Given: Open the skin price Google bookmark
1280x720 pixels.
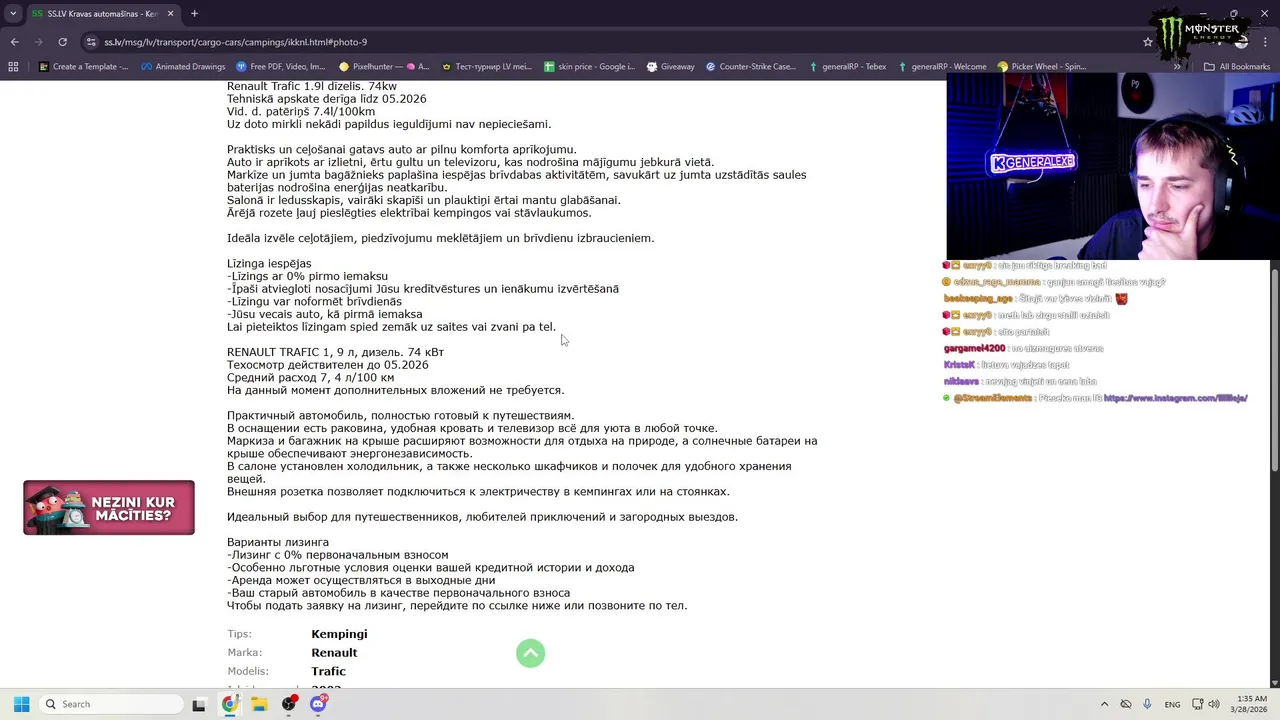Looking at the screenshot, I should coord(589,67).
